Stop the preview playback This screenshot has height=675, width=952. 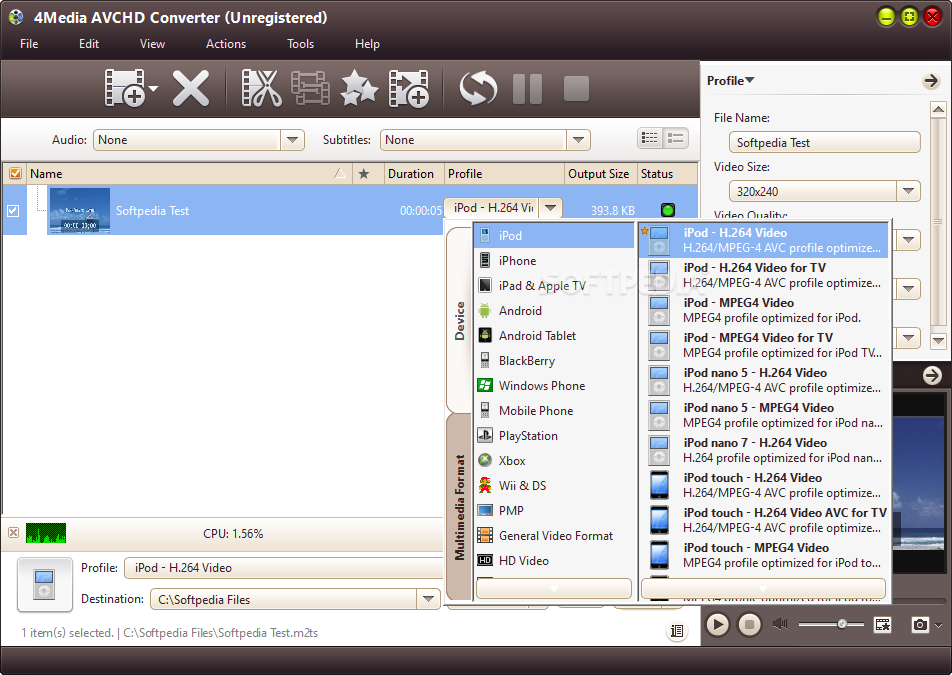coord(749,624)
